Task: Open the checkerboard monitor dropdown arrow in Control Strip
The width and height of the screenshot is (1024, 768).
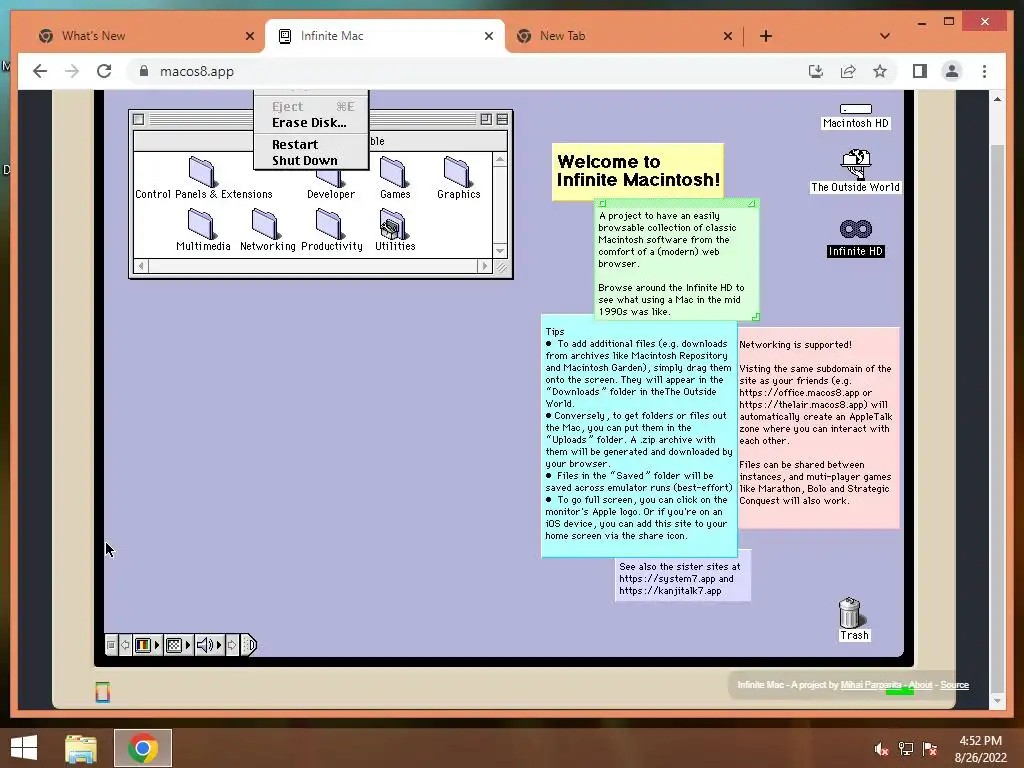Action: [188, 645]
